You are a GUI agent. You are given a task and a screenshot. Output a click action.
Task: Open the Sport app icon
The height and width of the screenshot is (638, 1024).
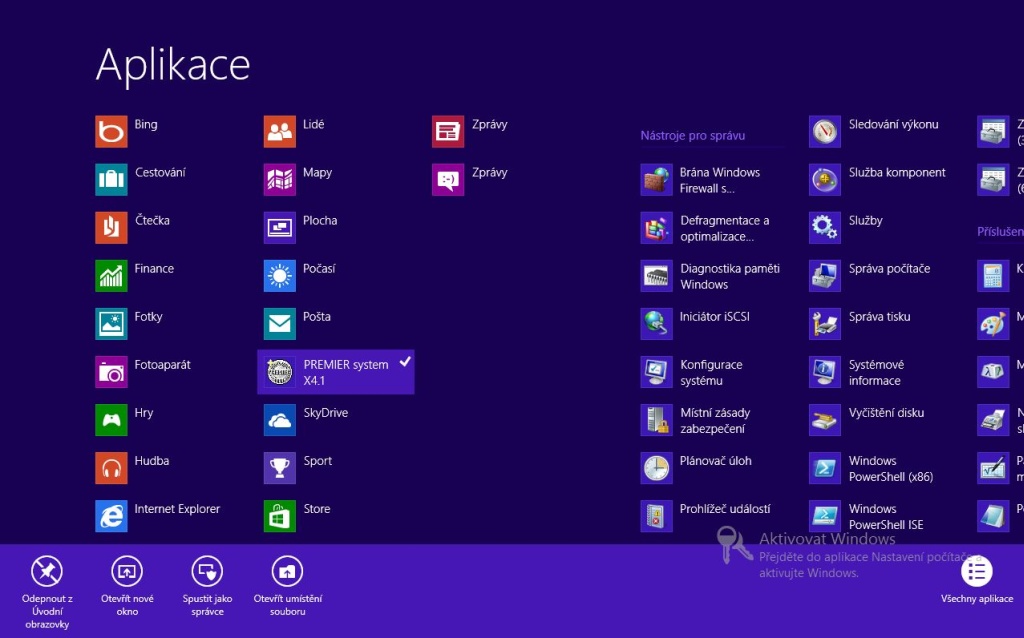tap(280, 468)
